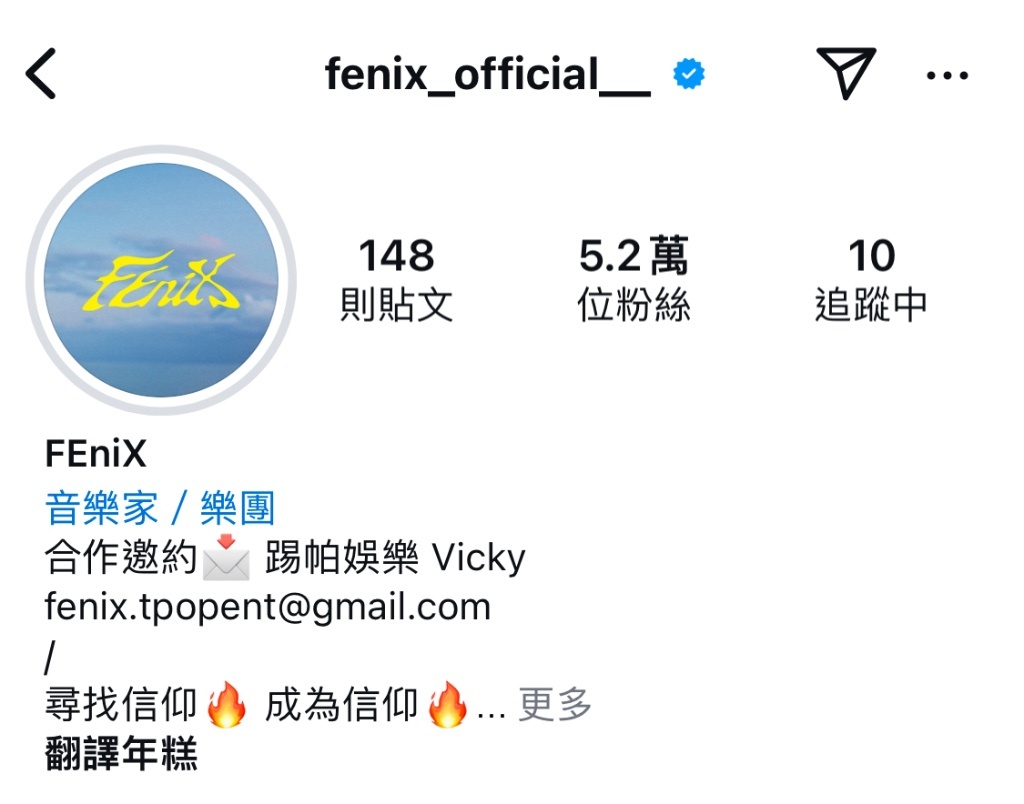
Task: Tap the 則貼文 label
Action: click(x=396, y=304)
